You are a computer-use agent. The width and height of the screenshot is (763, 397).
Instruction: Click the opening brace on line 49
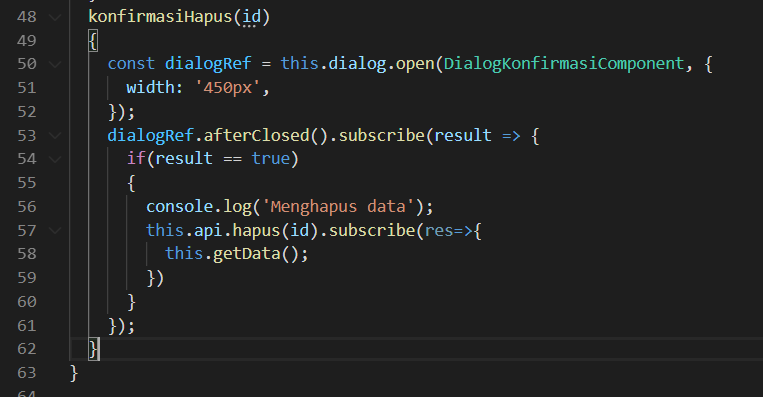point(93,40)
